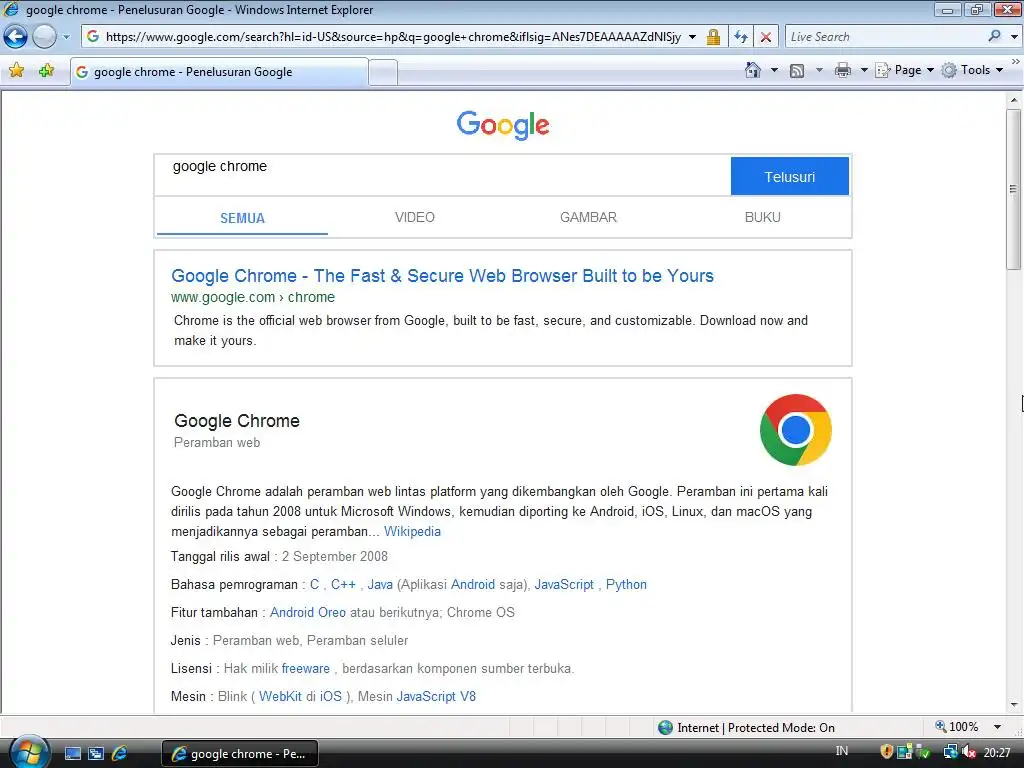Switch to the VIDEO results tab
This screenshot has width=1024, height=768.
pyautogui.click(x=415, y=217)
